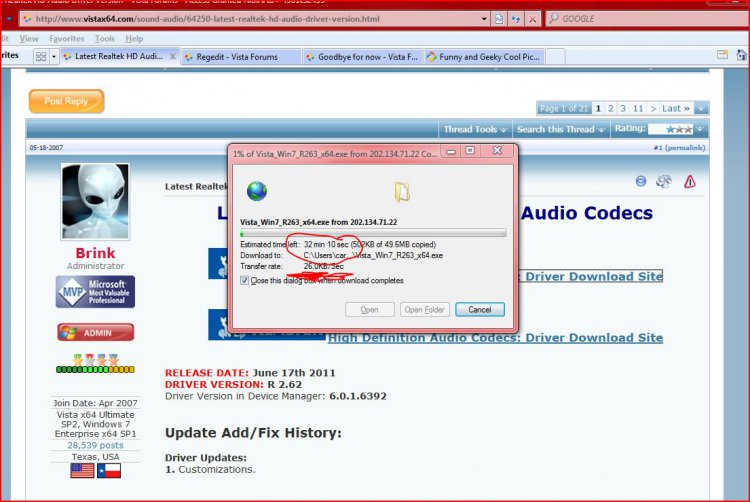Click the stop loading X icon

[x=532, y=19]
